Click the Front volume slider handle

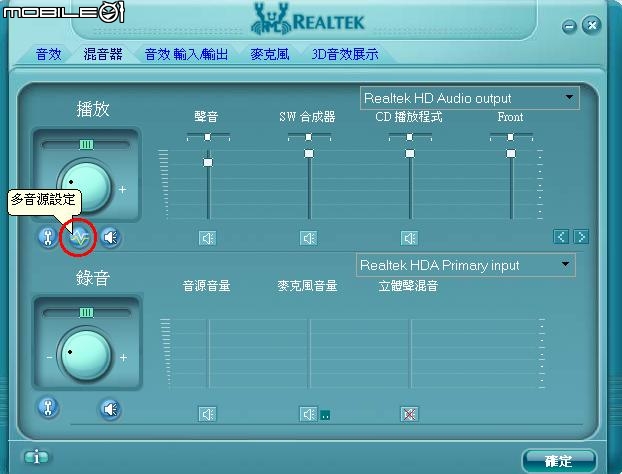pyautogui.click(x=511, y=153)
